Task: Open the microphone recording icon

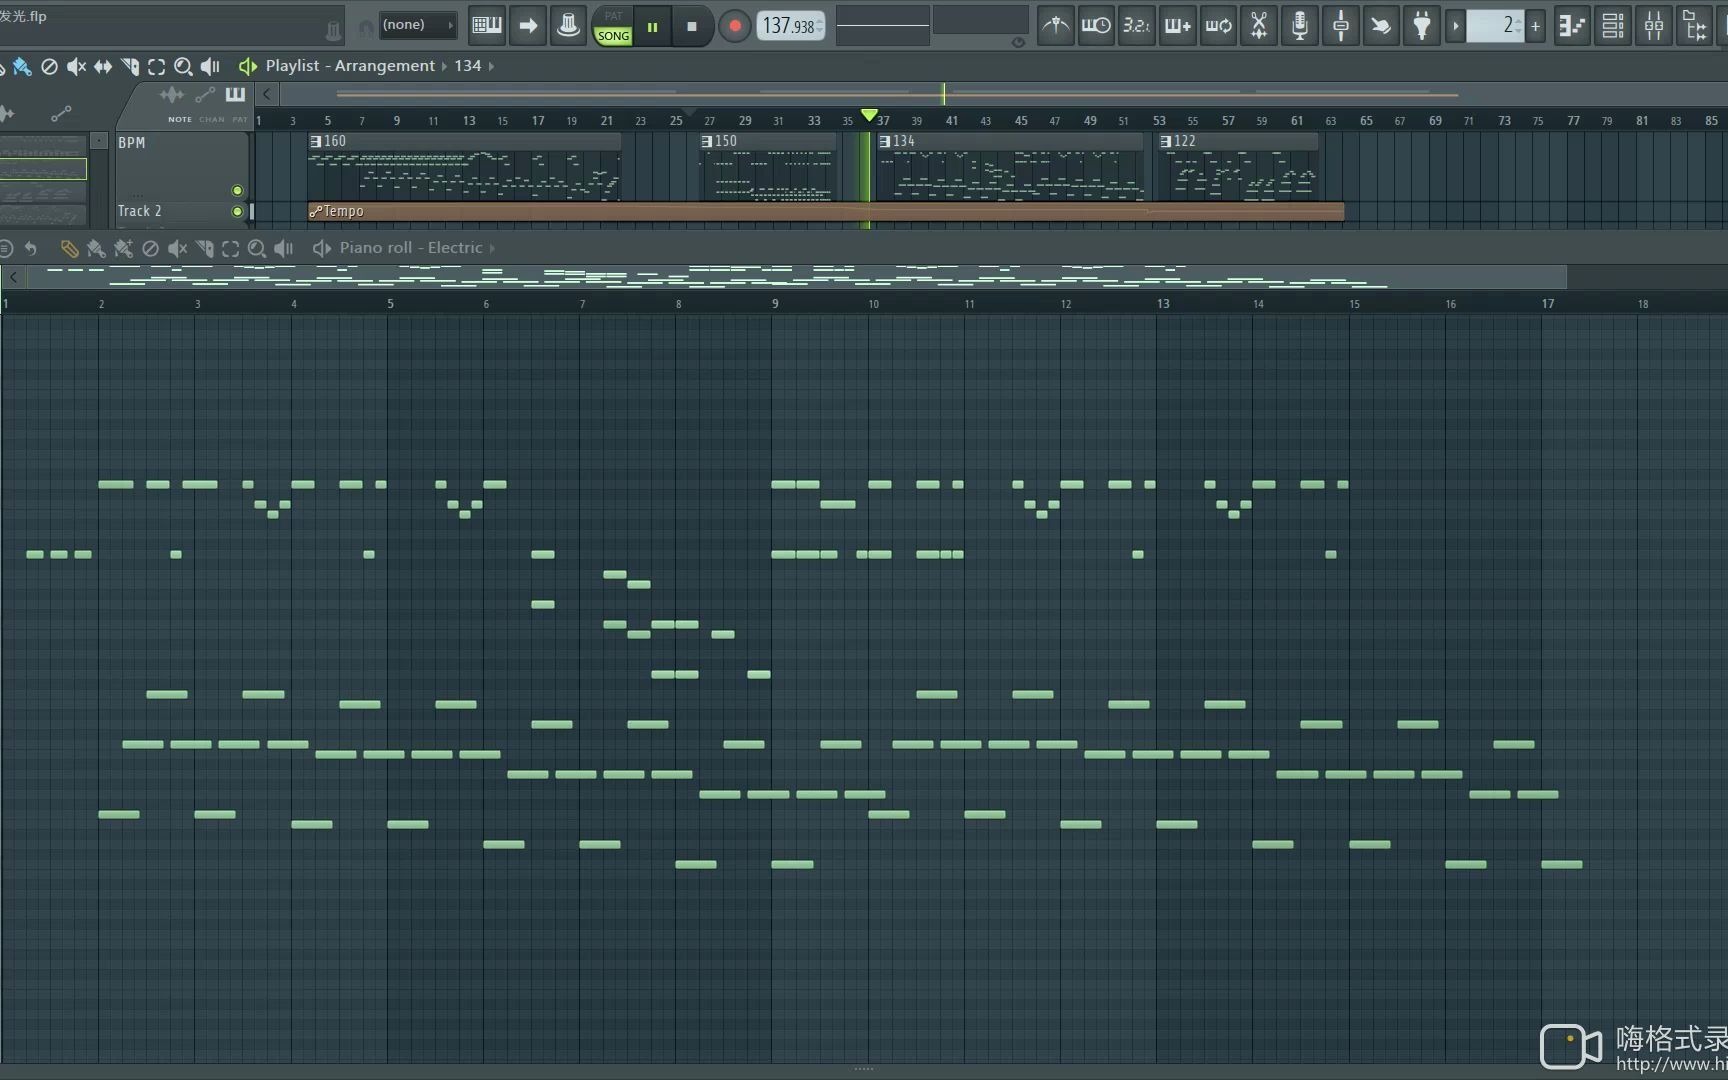Action: coord(1300,26)
